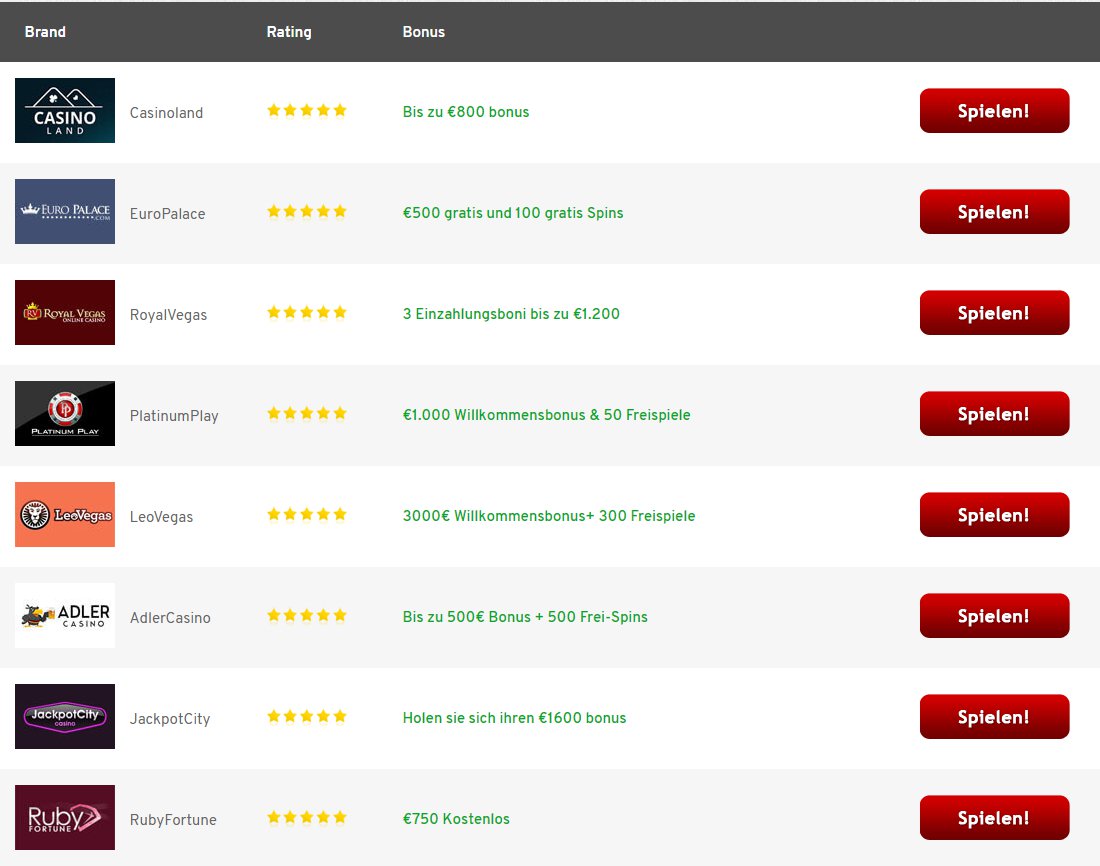Click the LeoVegas brand name
Viewport: 1100px width, 866px height.
[x=161, y=517]
